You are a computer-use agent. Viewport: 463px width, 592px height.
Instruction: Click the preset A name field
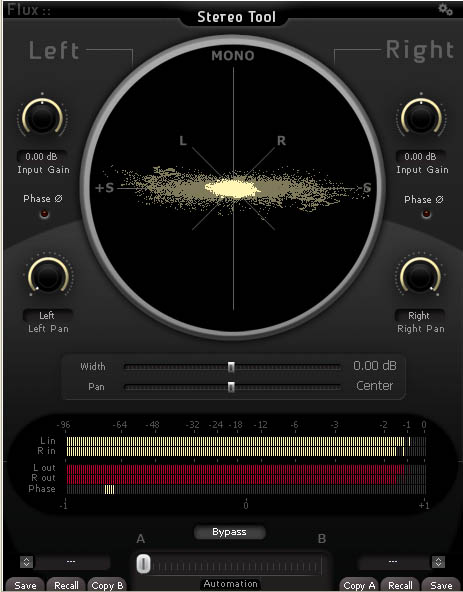(72, 562)
